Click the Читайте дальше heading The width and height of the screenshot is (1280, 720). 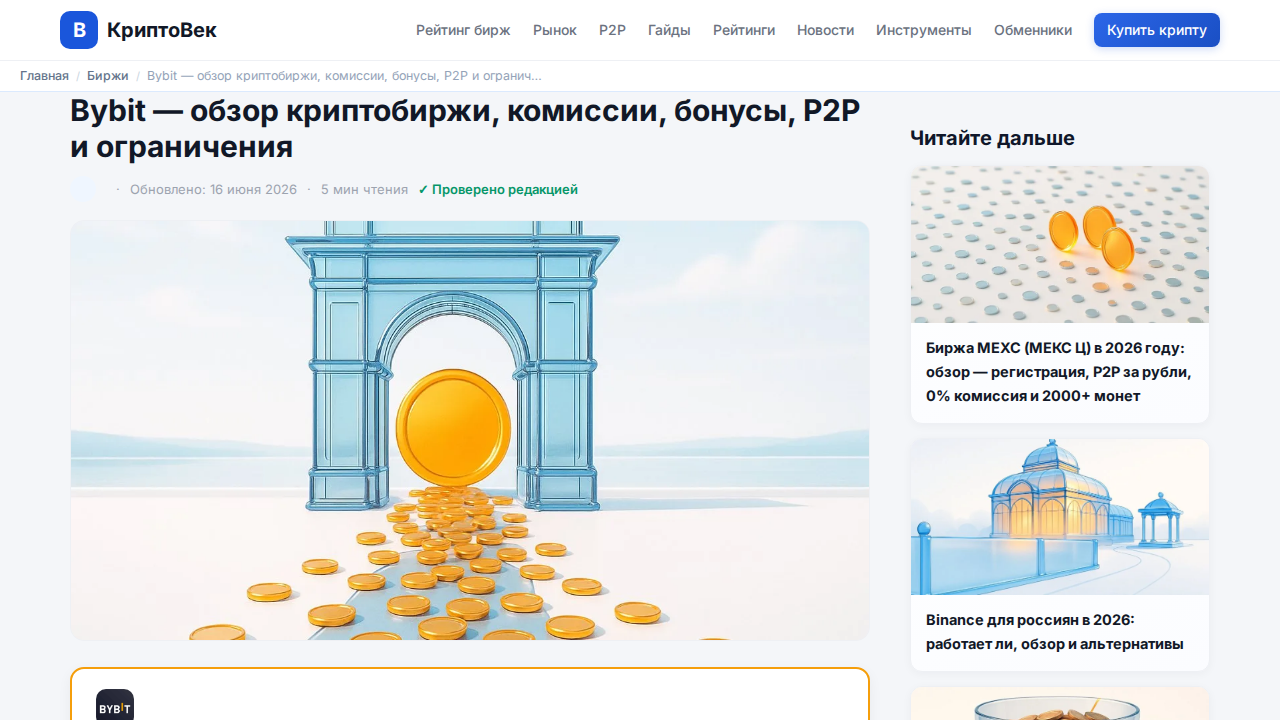click(993, 138)
